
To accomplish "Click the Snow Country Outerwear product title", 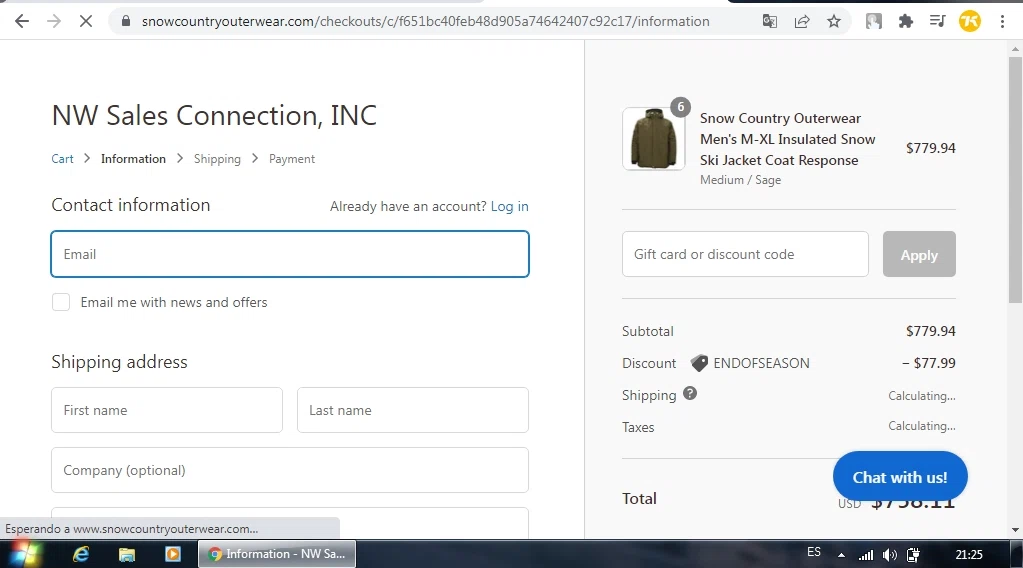I will click(787, 139).
